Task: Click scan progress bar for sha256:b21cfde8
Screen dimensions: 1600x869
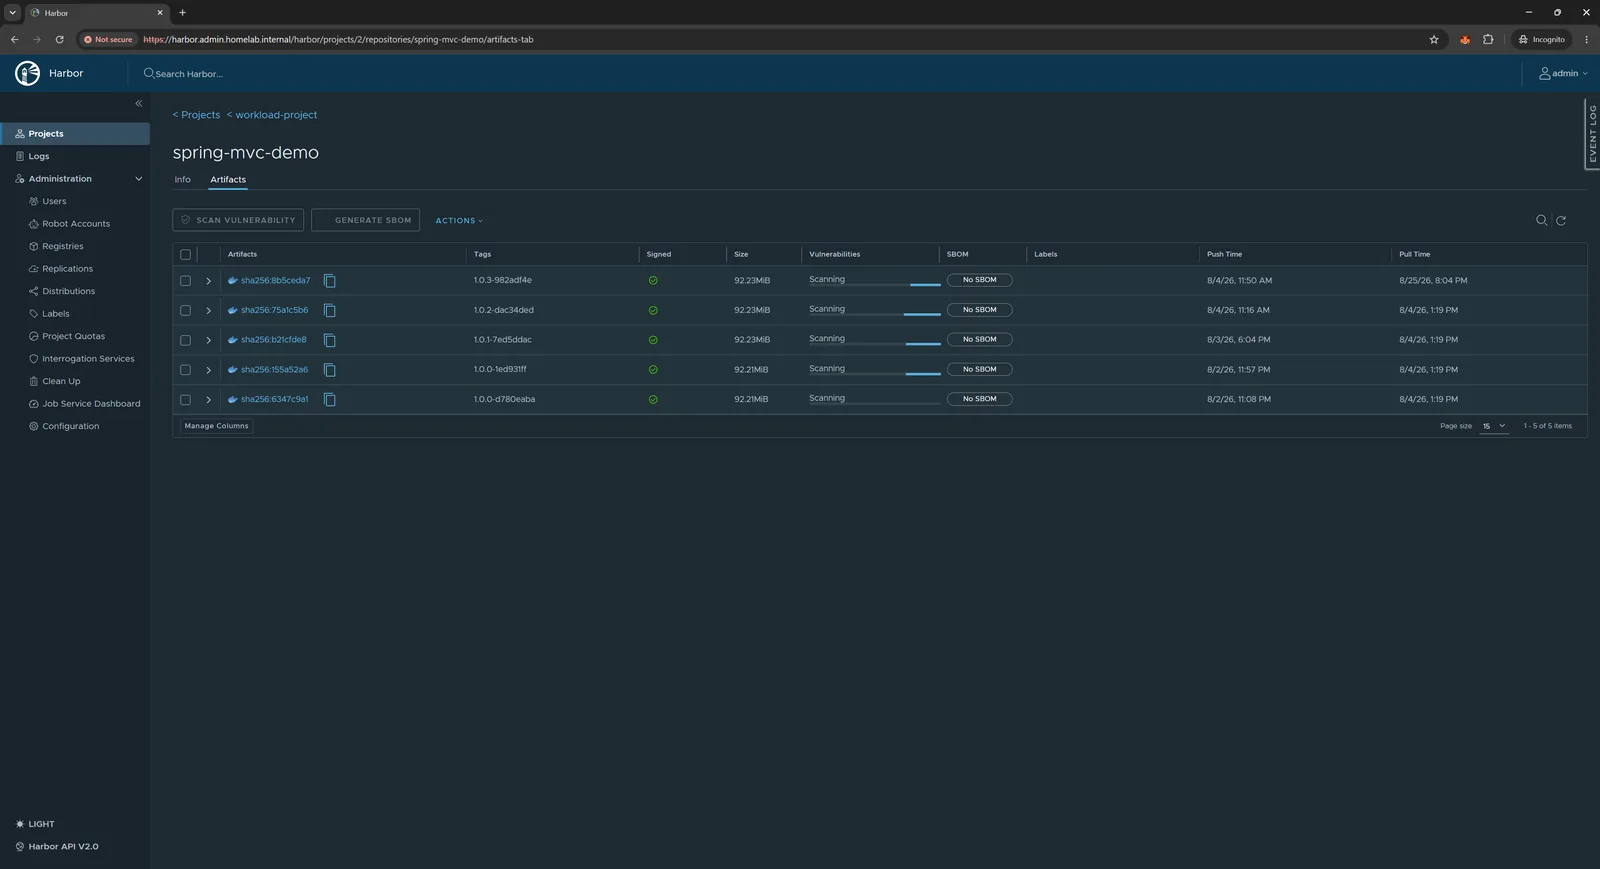Action: (875, 344)
